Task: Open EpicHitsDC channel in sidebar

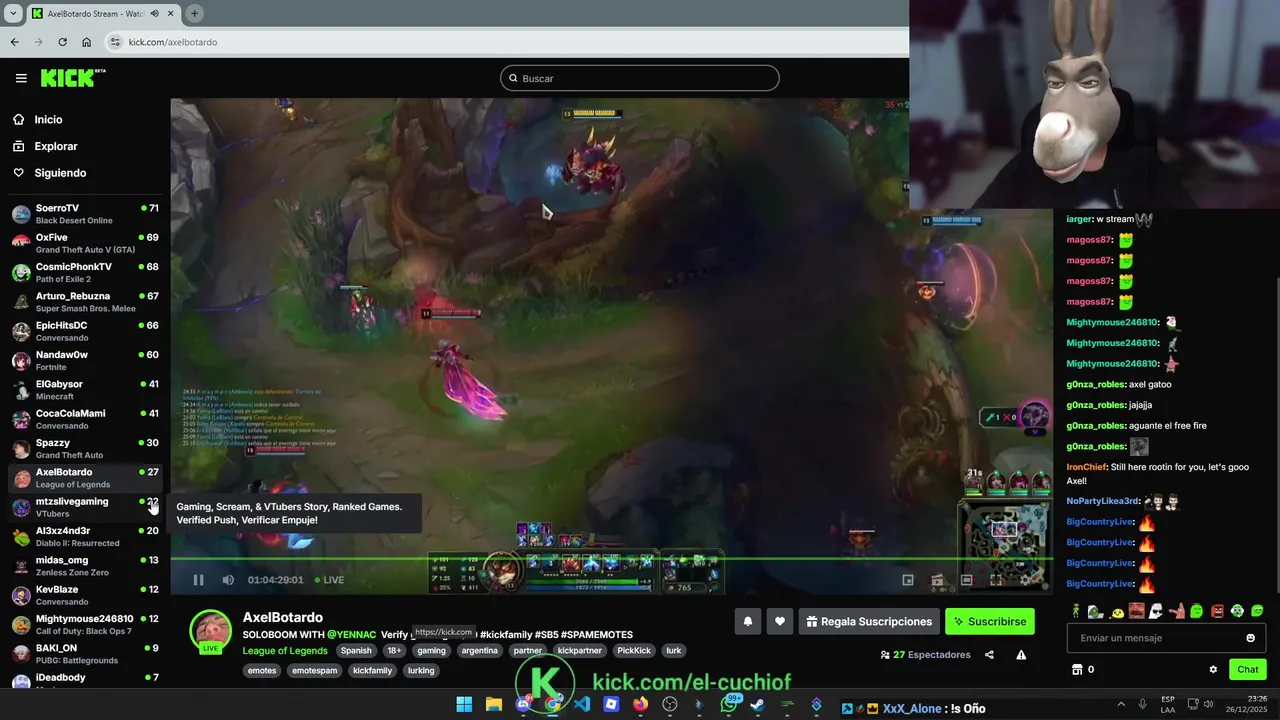Action: 85,331
